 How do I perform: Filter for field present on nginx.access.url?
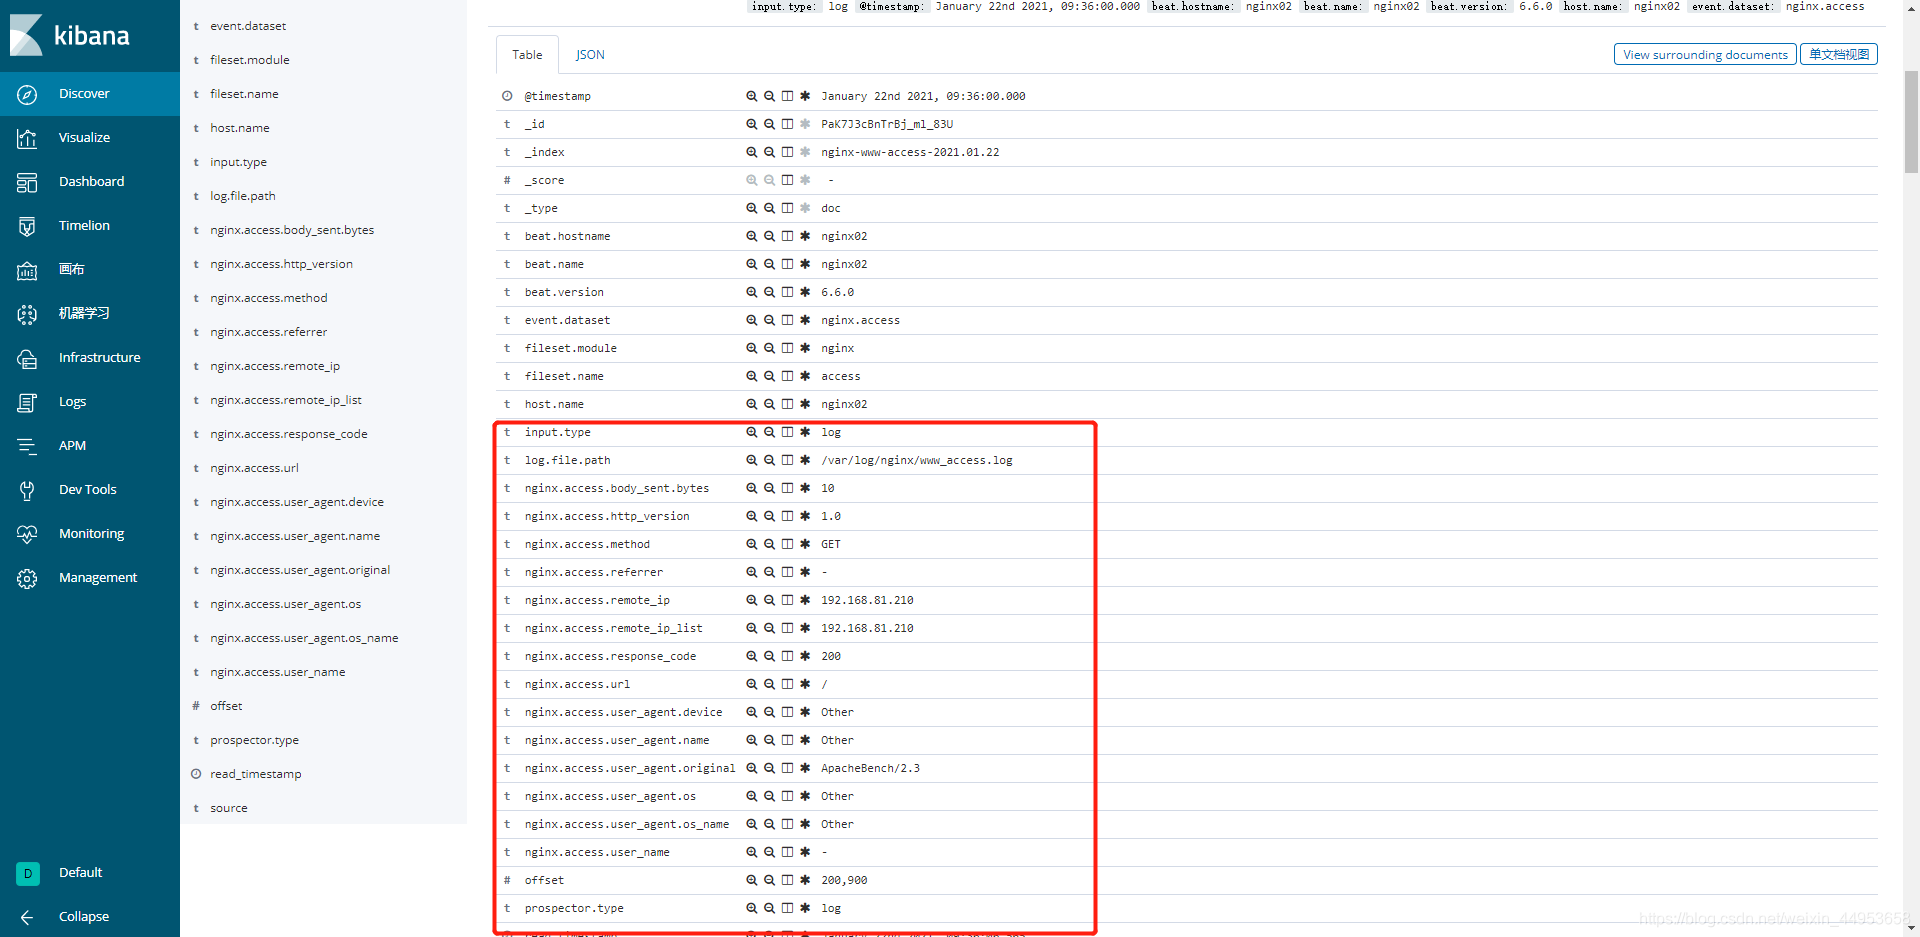[x=805, y=684]
